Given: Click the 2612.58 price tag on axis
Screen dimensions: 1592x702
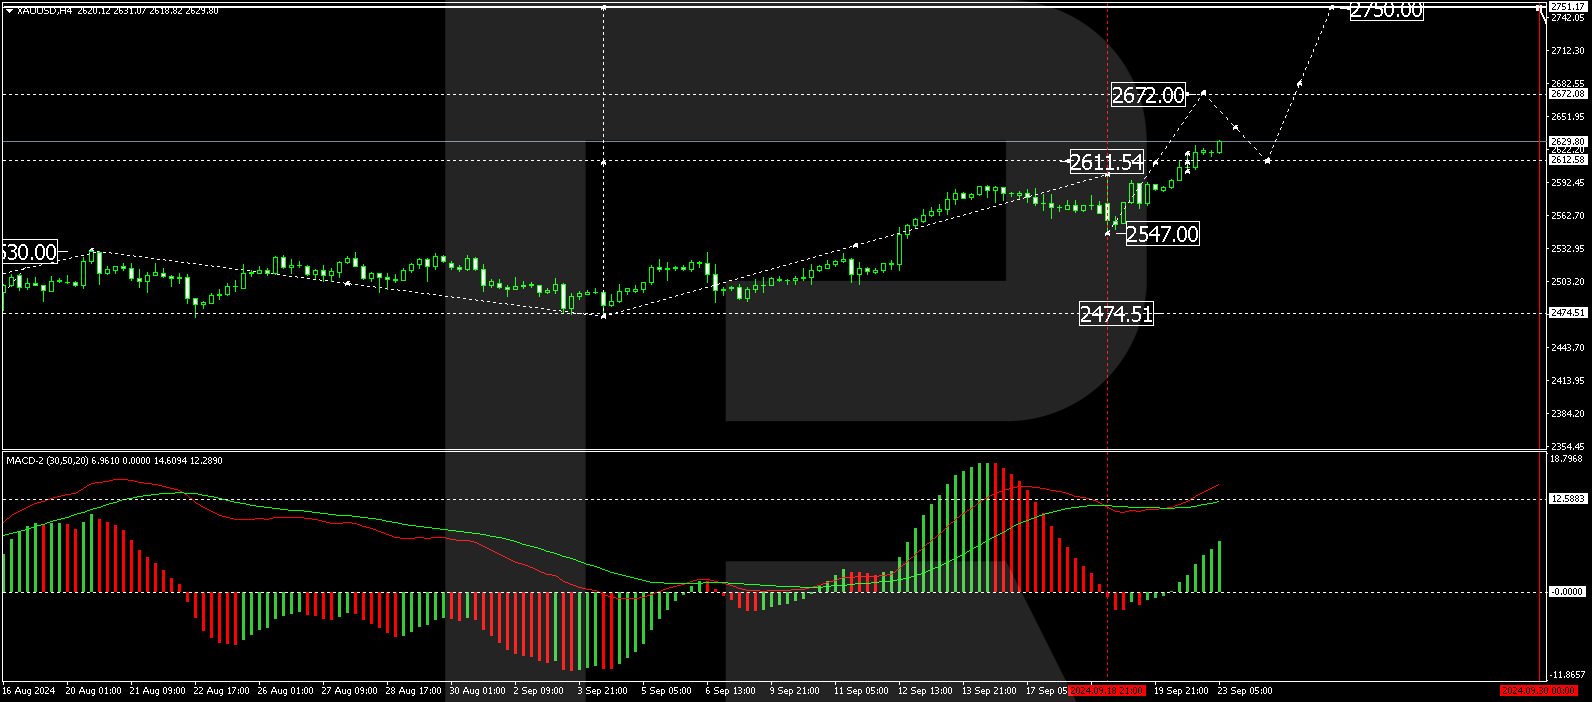Looking at the screenshot, I should 1567,160.
